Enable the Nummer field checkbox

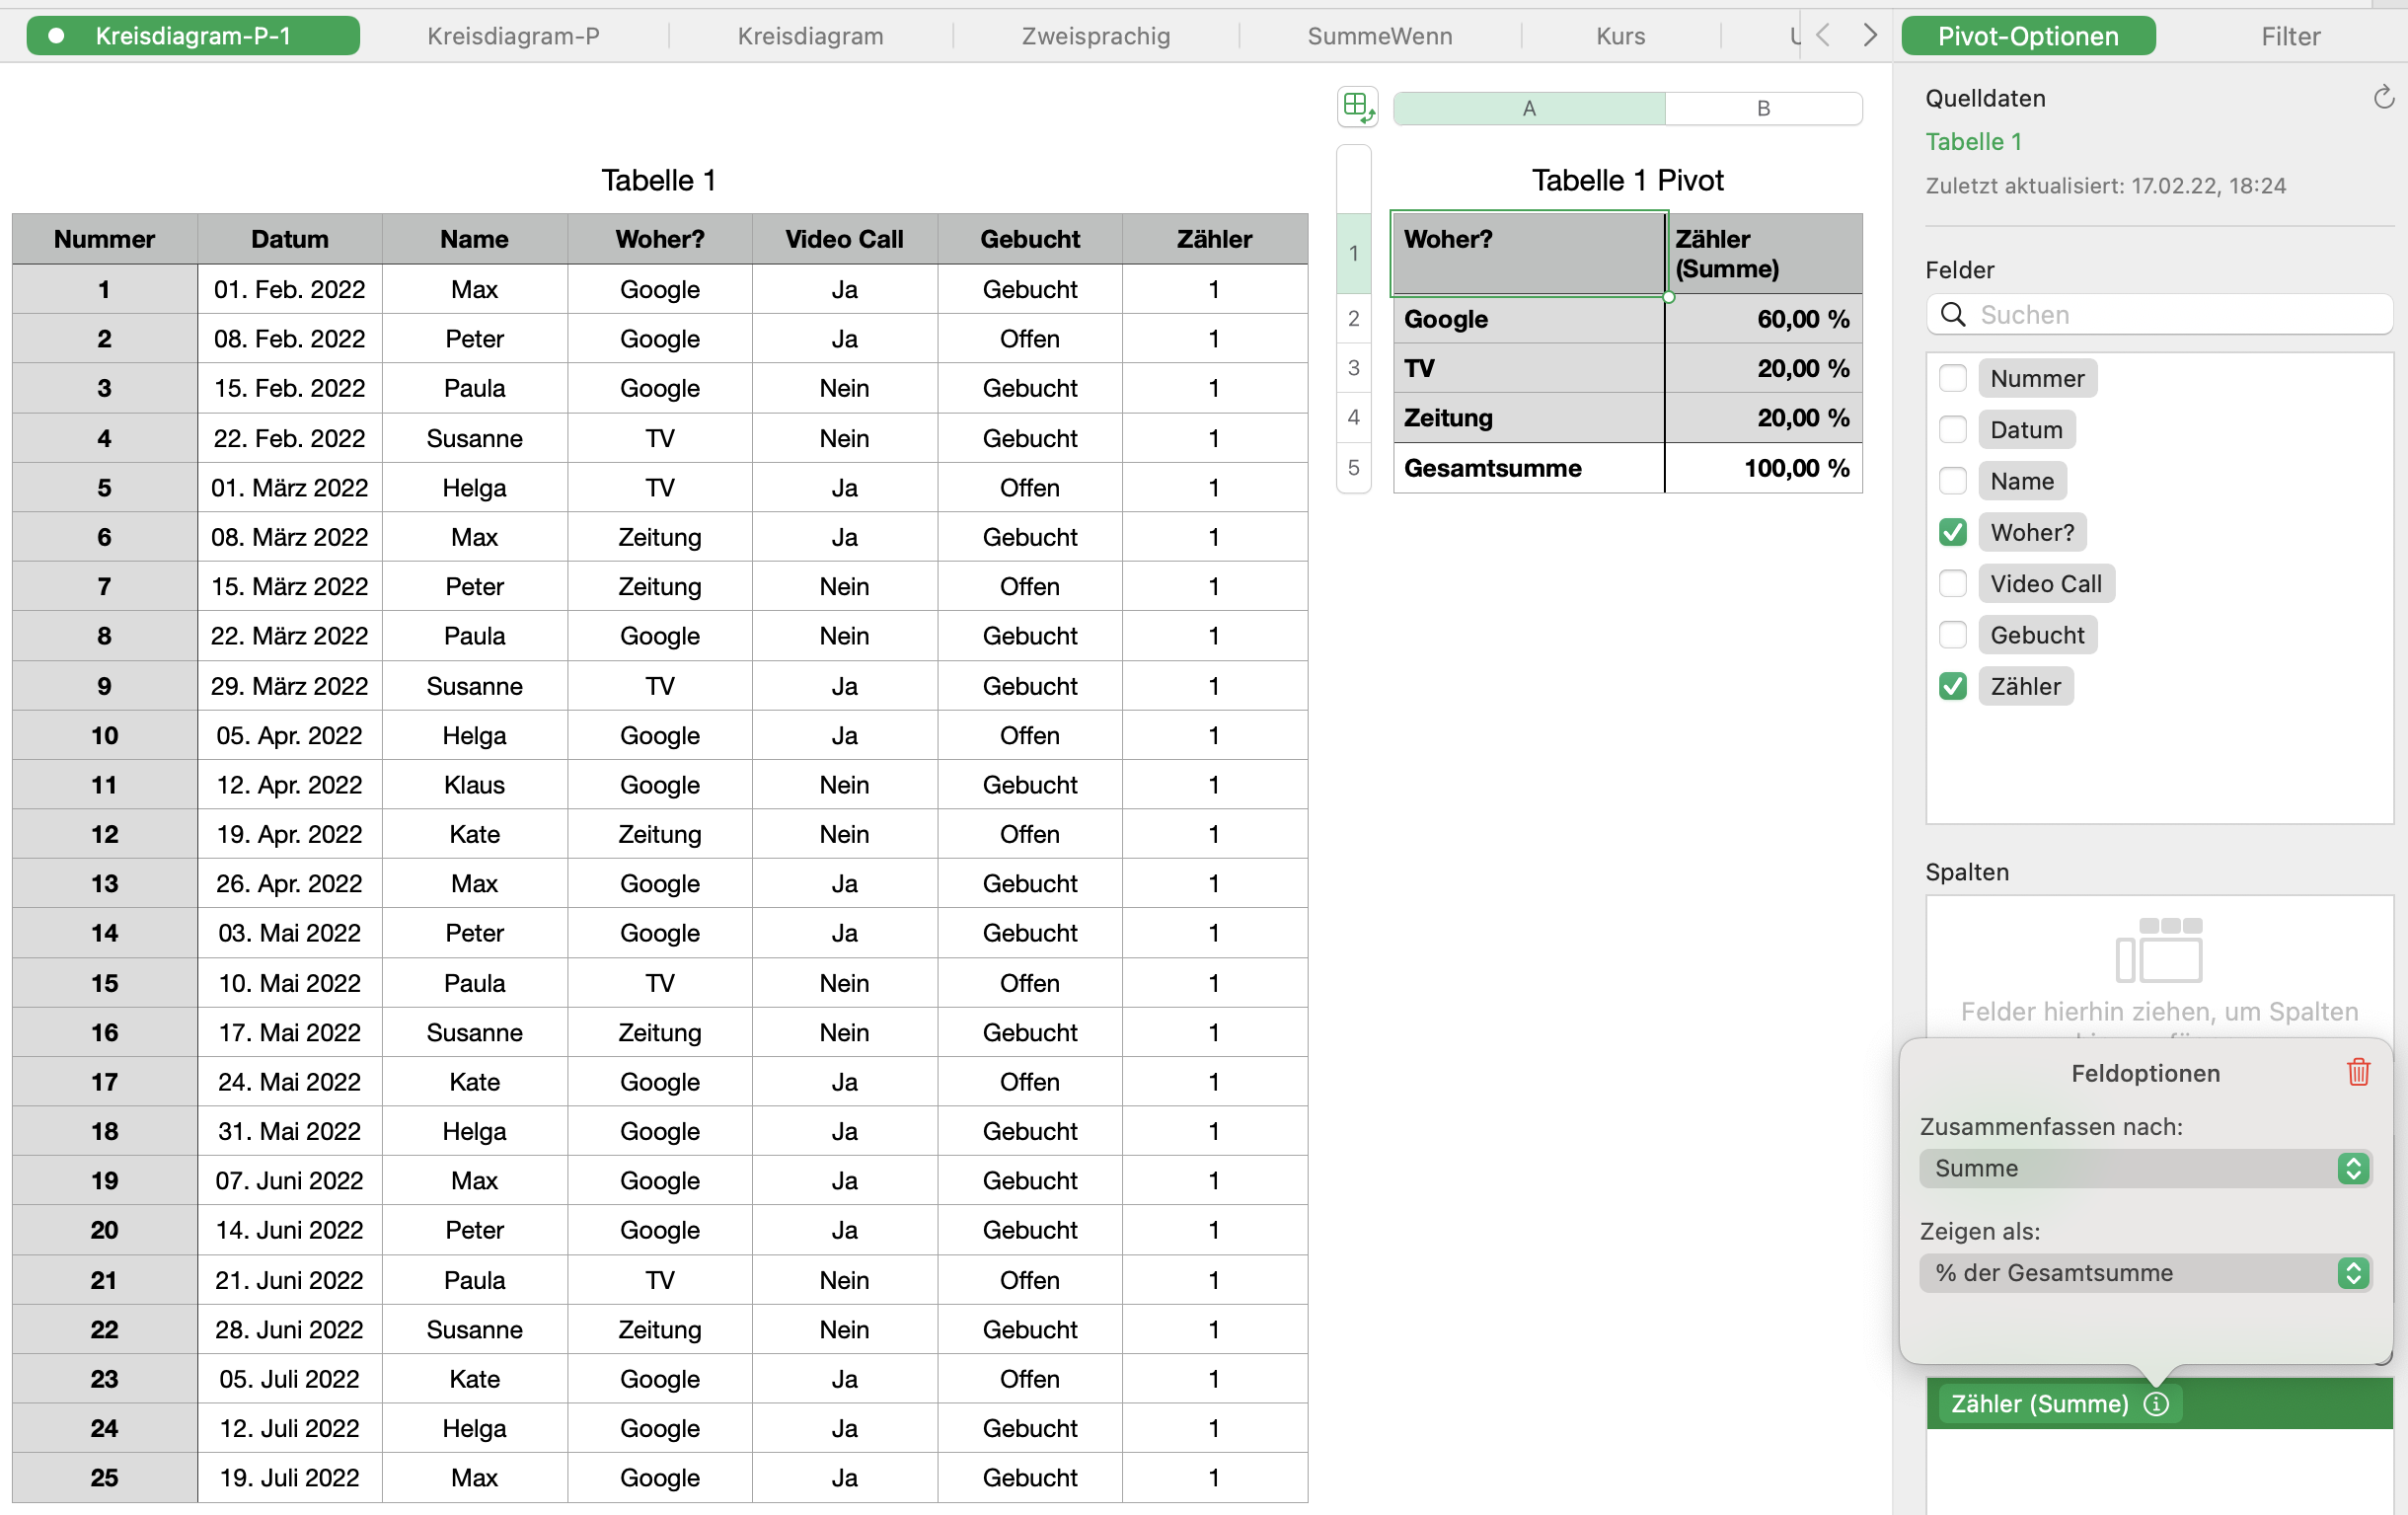tap(1952, 378)
